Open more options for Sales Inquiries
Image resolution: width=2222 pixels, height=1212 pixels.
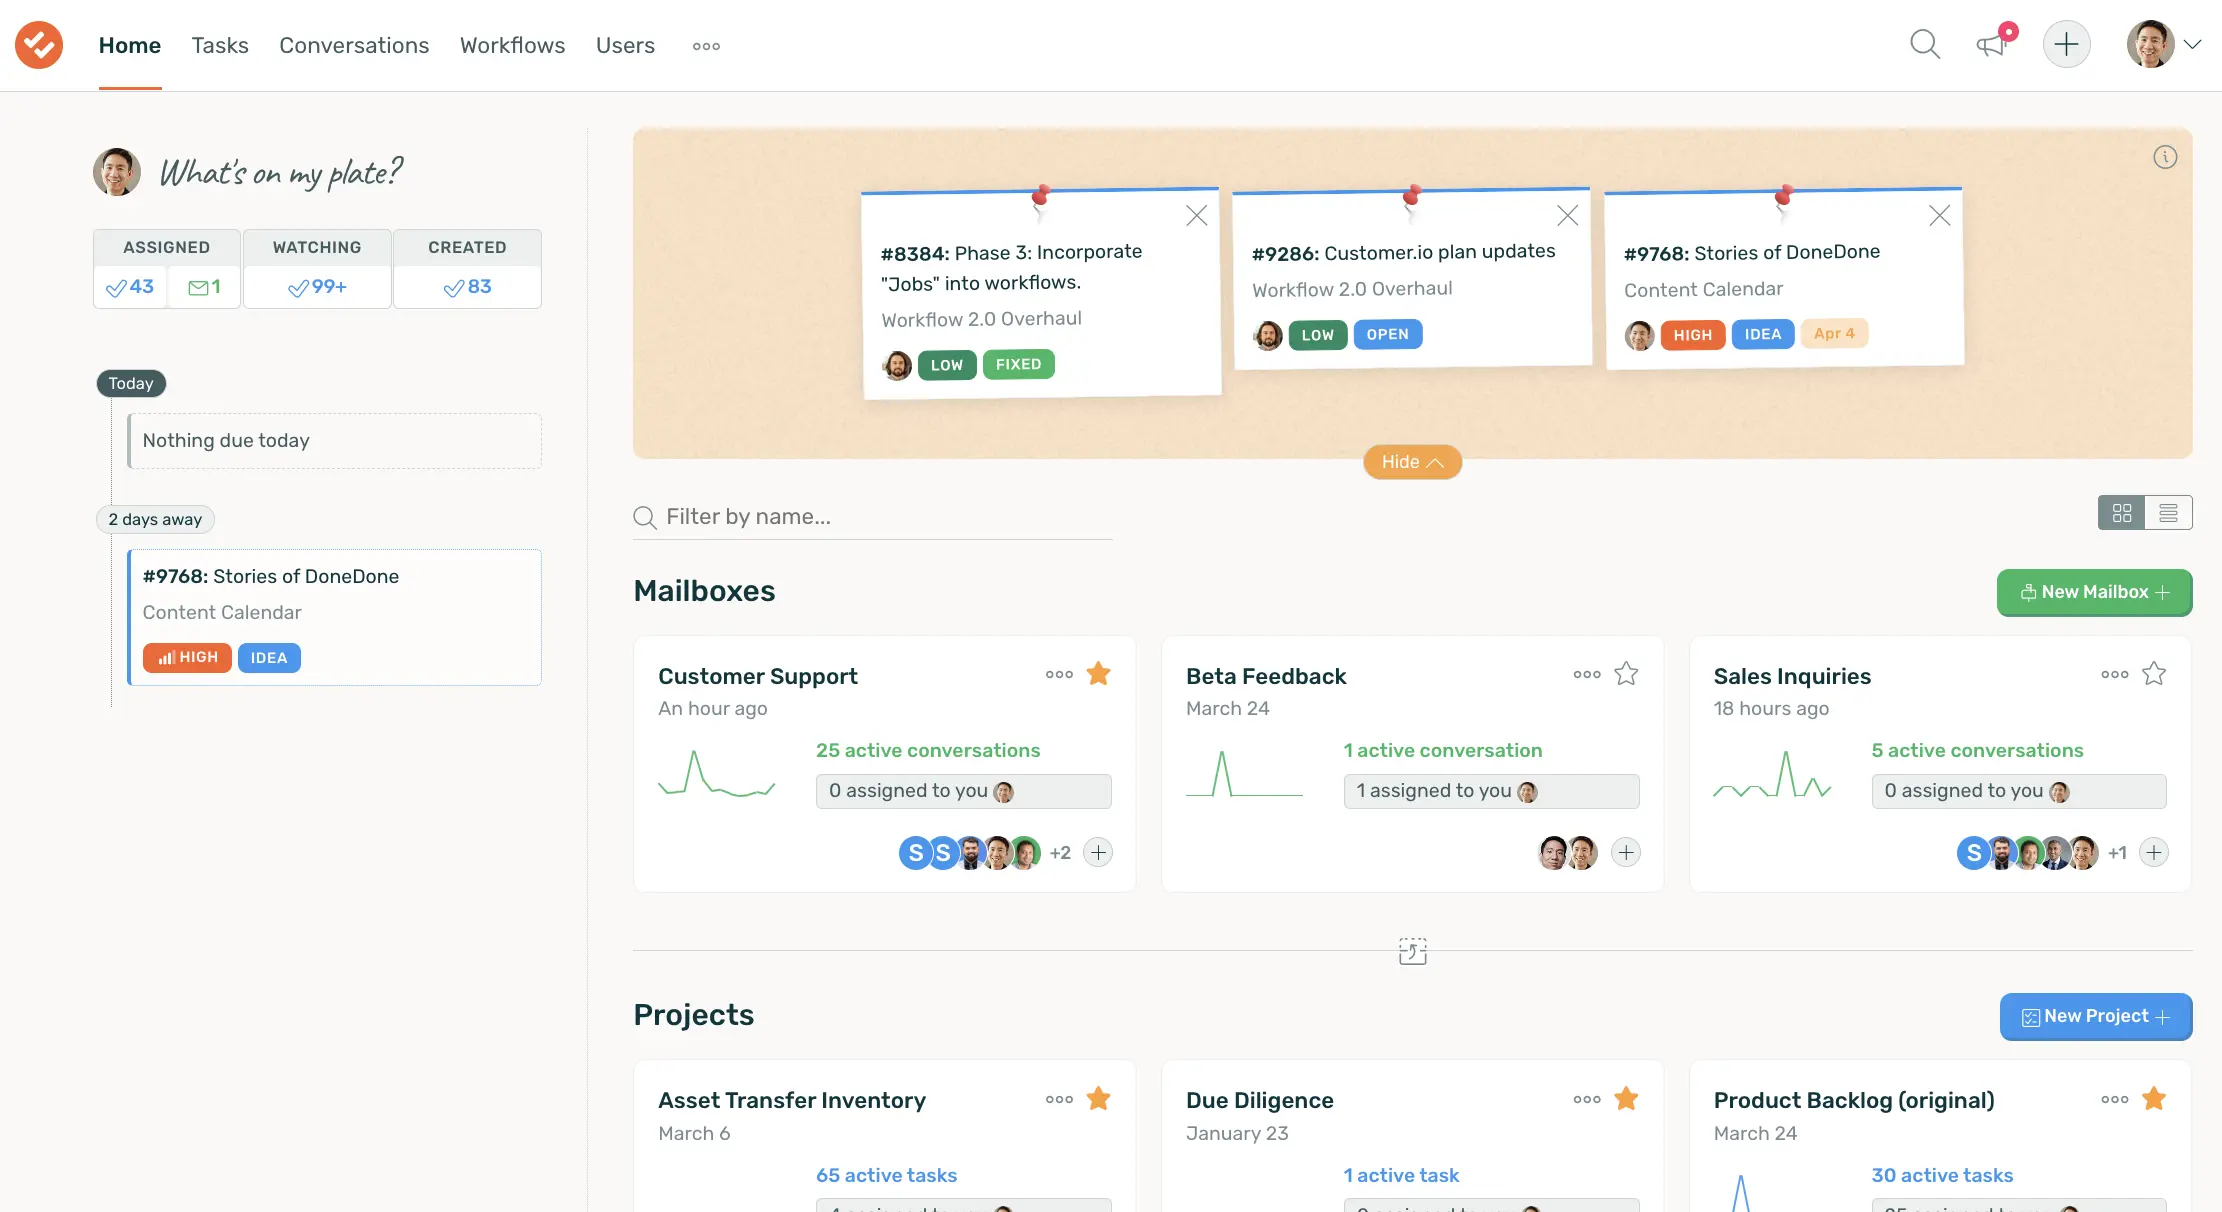tap(2115, 675)
